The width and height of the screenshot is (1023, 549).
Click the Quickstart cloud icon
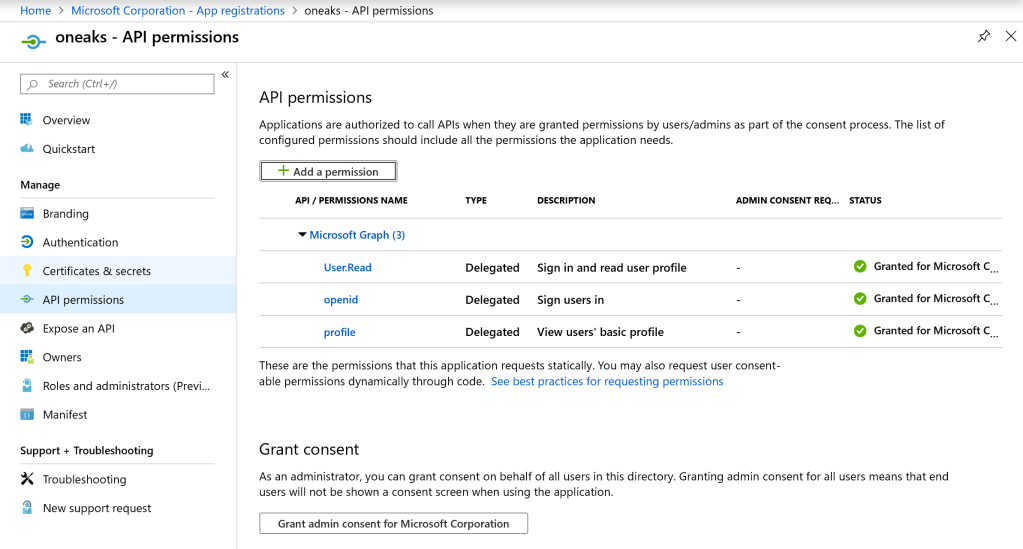pyautogui.click(x=27, y=149)
